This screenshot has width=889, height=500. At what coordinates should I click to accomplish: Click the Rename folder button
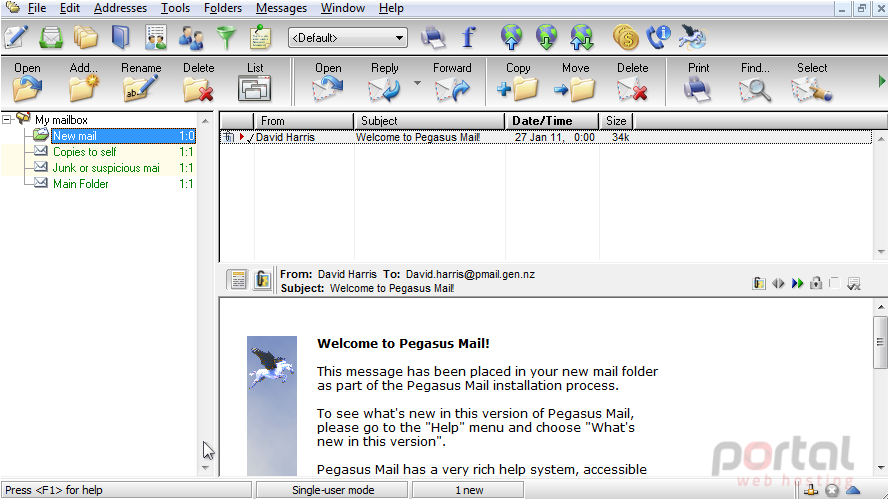pyautogui.click(x=141, y=82)
